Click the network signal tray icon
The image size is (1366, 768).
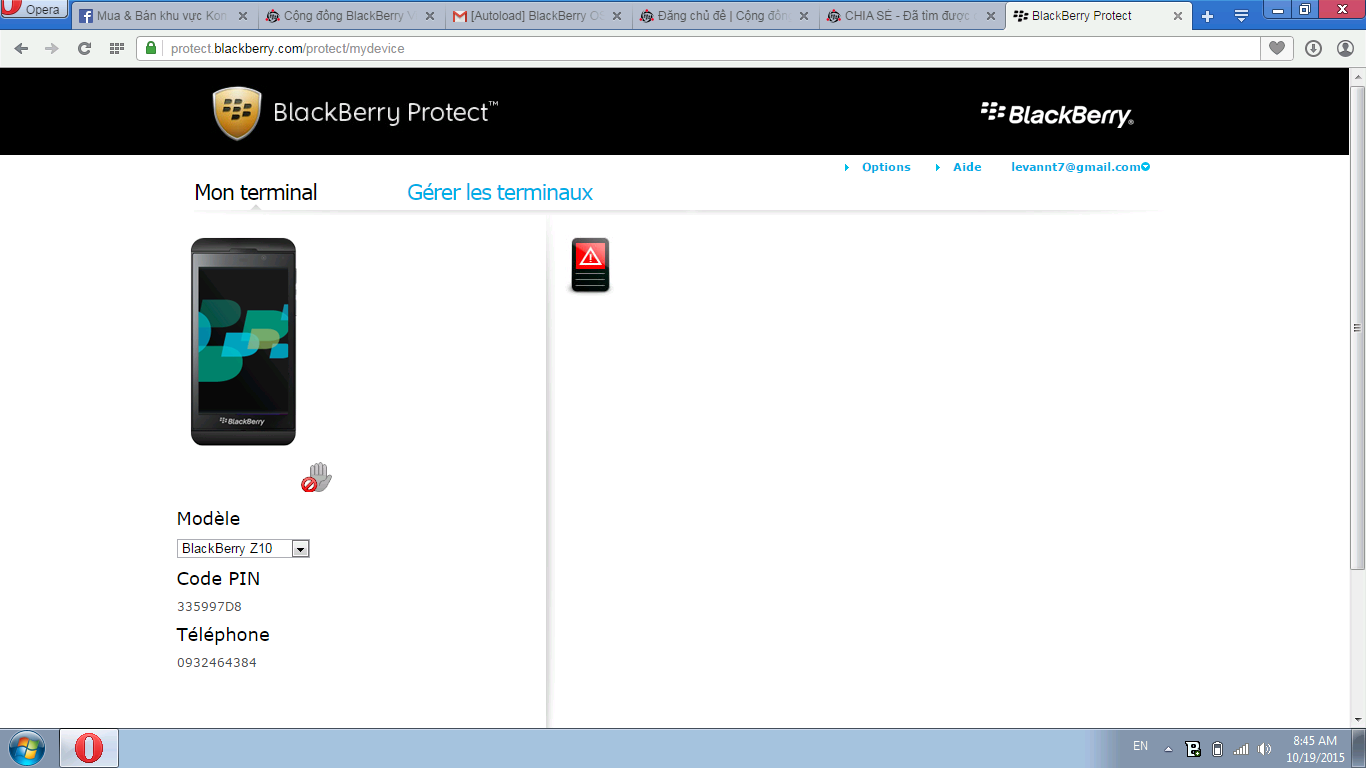tap(1241, 748)
